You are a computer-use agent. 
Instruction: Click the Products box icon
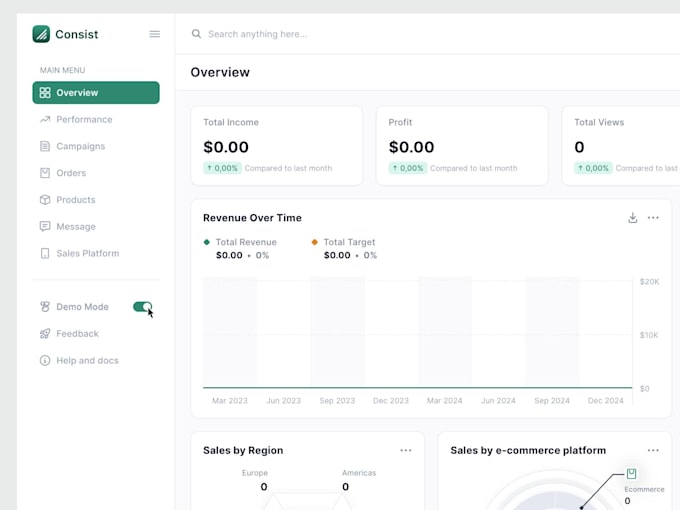point(45,199)
